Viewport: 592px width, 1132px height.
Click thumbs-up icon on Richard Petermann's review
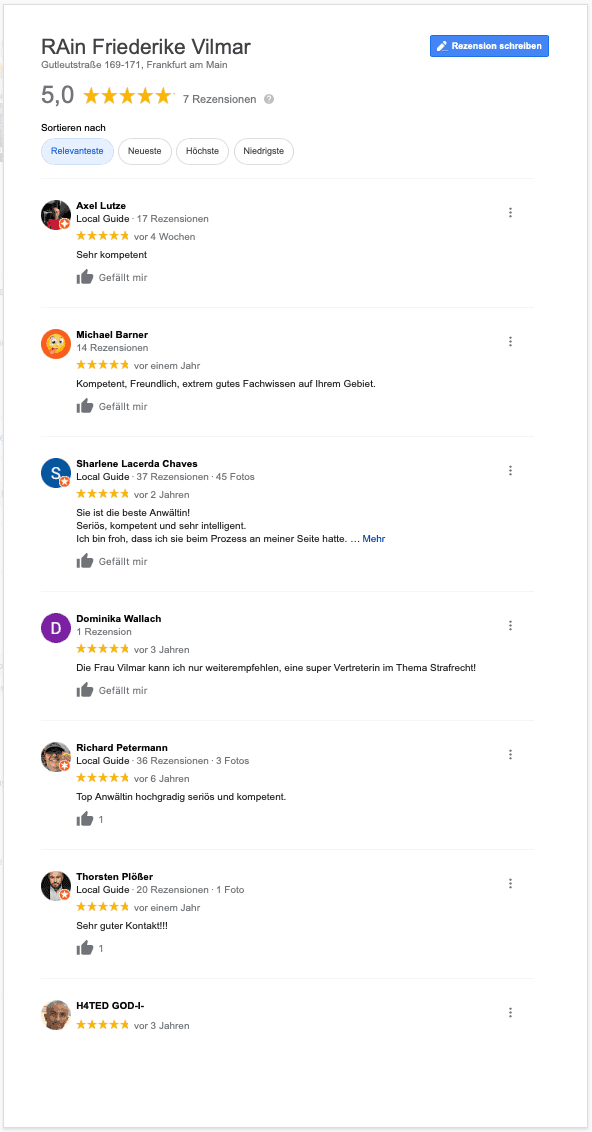[x=85, y=819]
